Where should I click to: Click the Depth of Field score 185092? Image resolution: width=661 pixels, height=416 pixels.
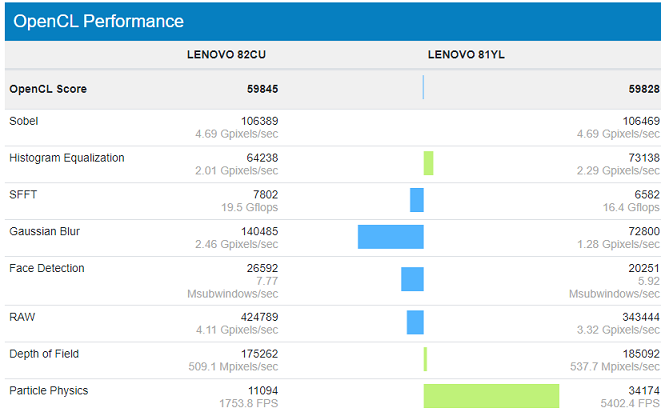point(641,354)
